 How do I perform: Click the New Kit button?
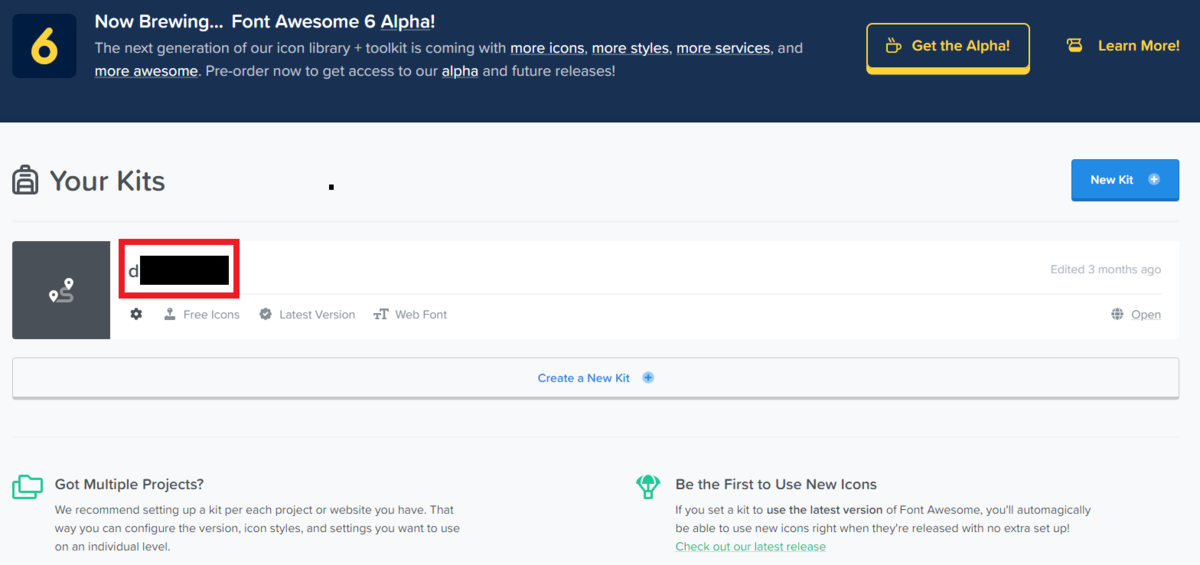click(1125, 180)
